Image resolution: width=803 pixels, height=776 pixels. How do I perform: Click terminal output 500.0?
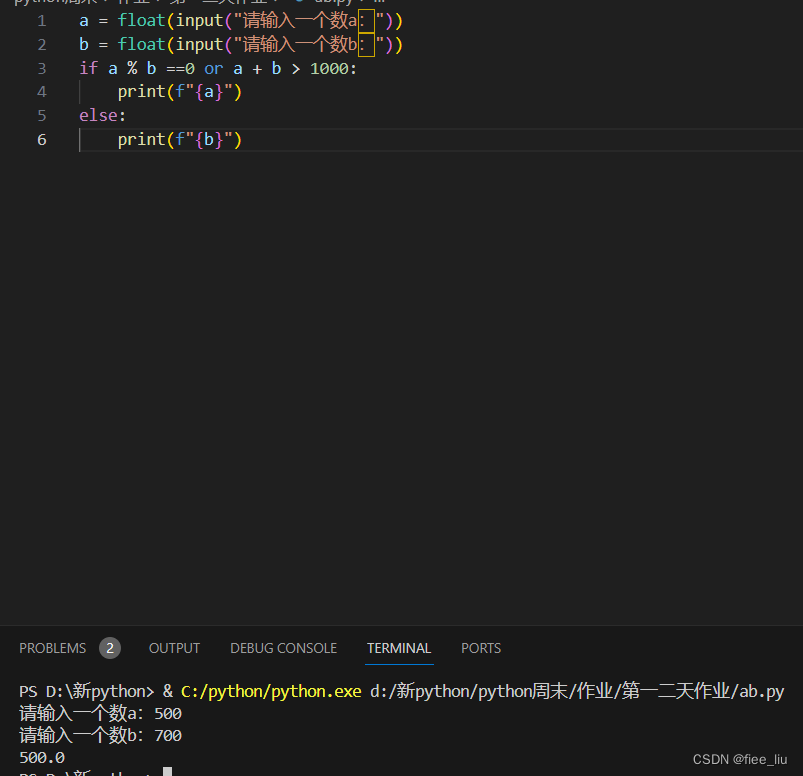[42, 758]
